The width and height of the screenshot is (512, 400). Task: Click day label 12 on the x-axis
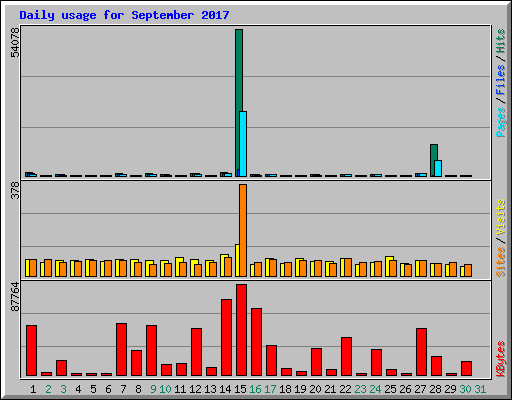pyautogui.click(x=195, y=389)
